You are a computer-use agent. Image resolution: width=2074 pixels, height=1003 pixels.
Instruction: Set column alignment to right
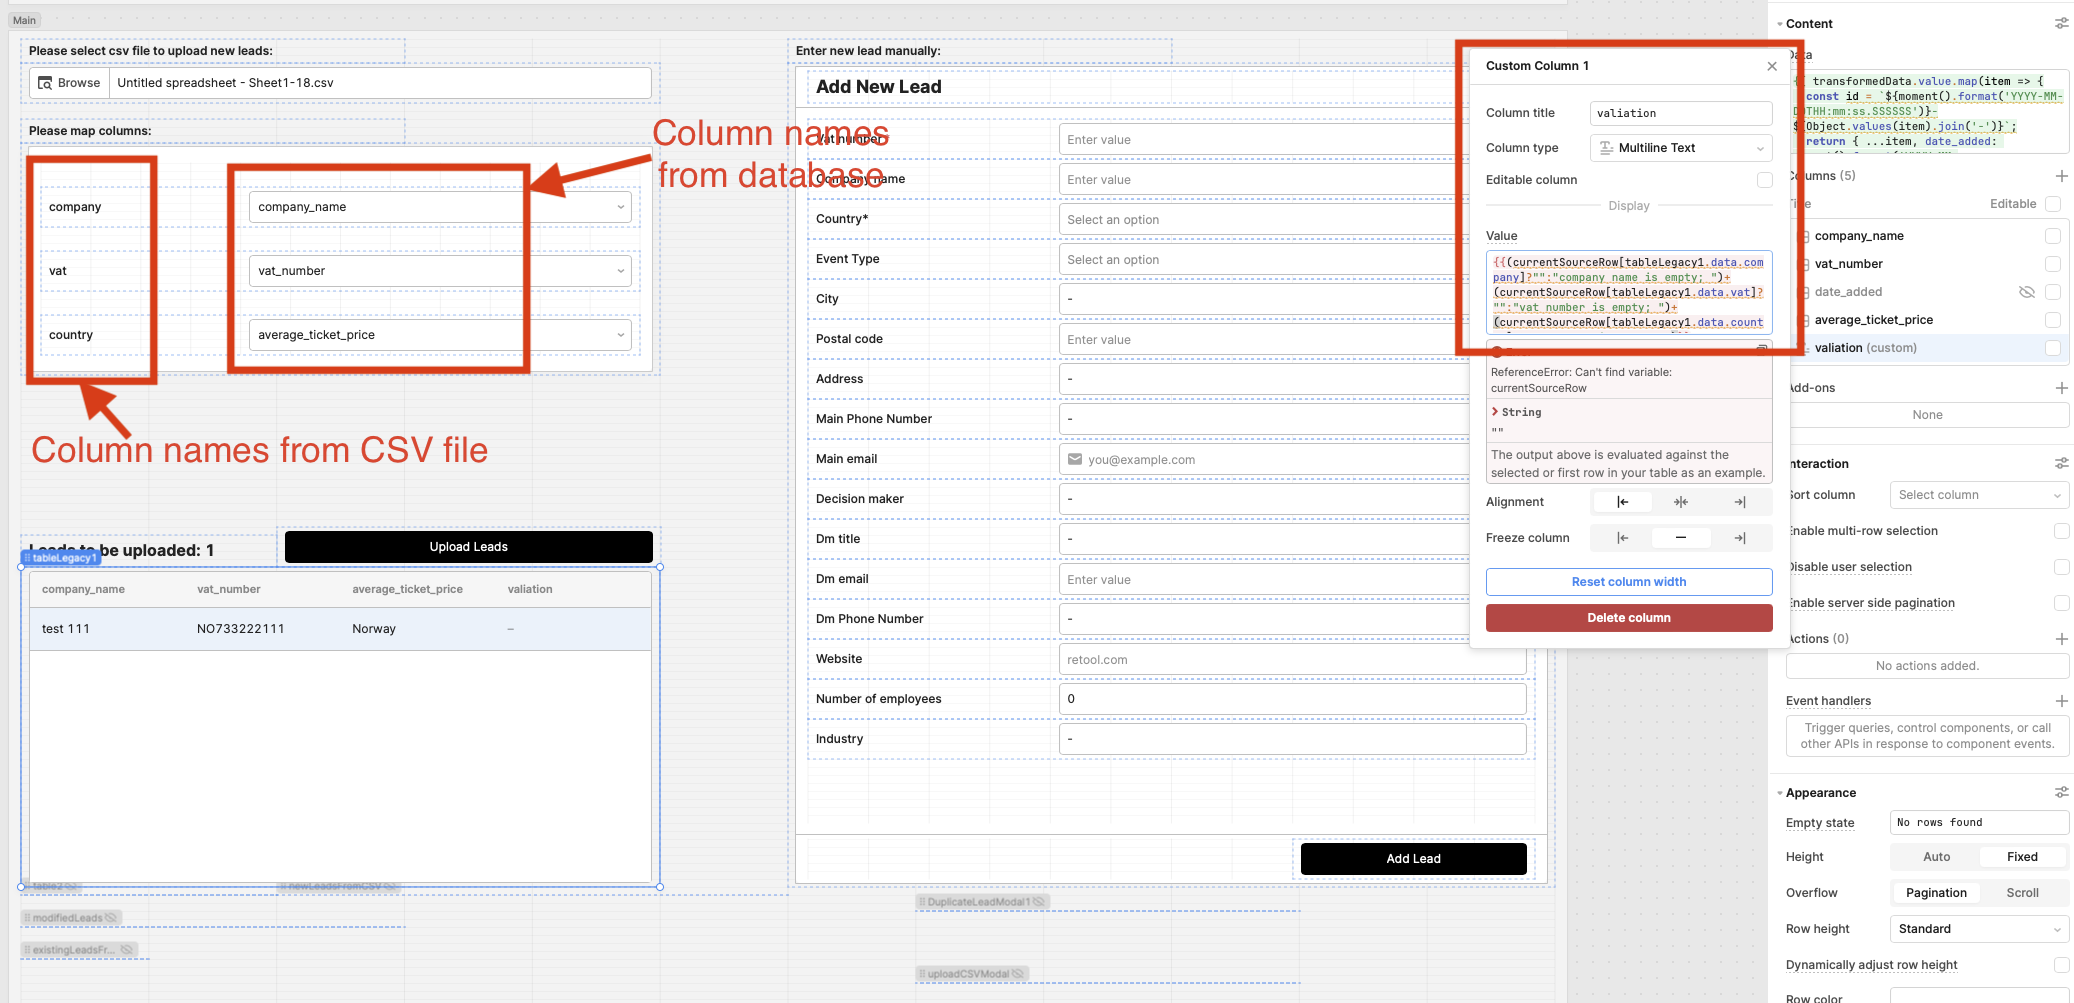point(1739,502)
